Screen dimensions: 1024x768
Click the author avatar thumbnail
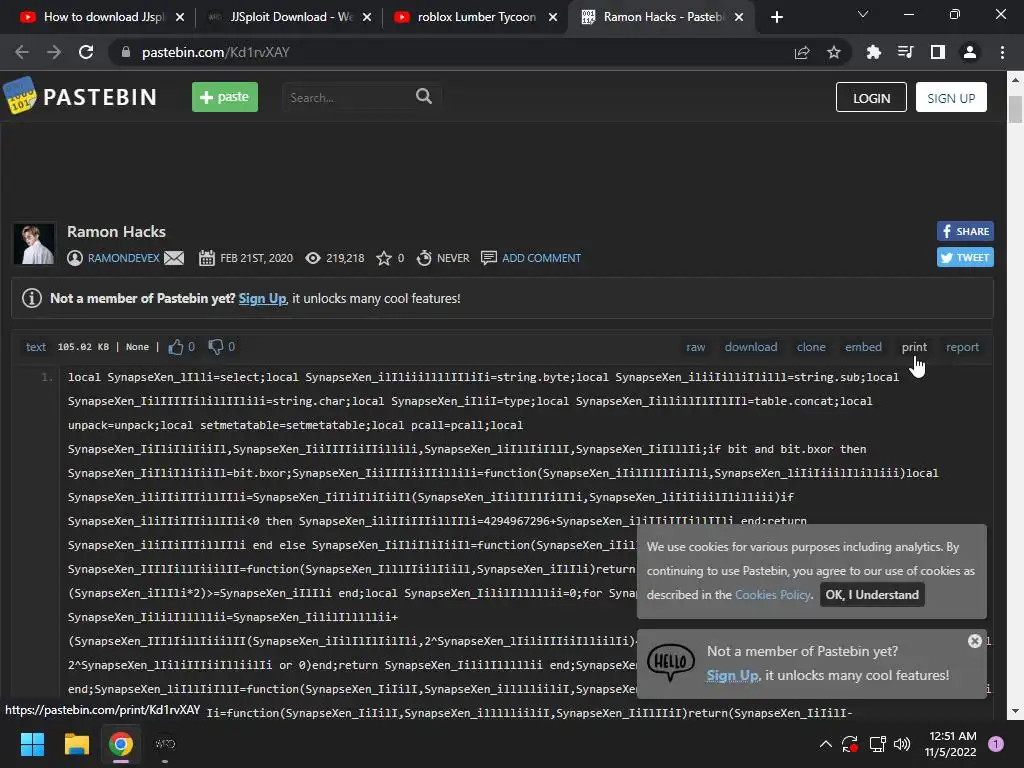[x=35, y=244]
